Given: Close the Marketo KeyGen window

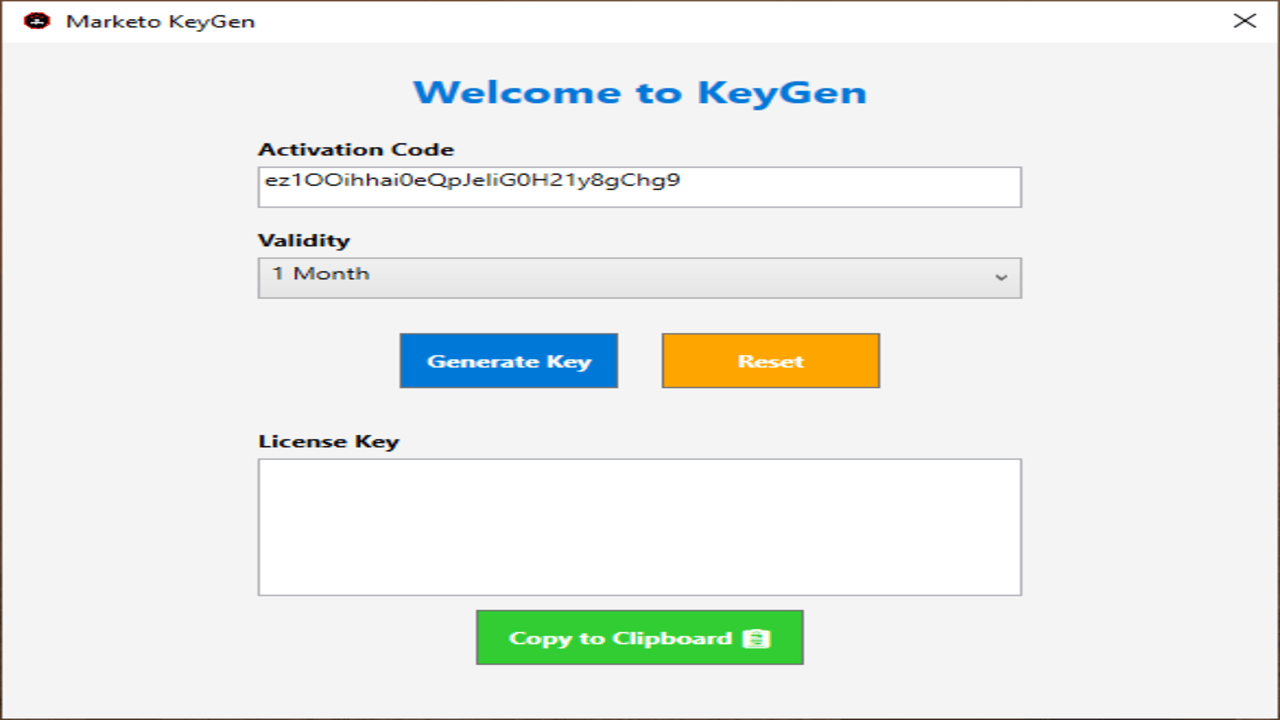Looking at the screenshot, I should [x=1244, y=21].
